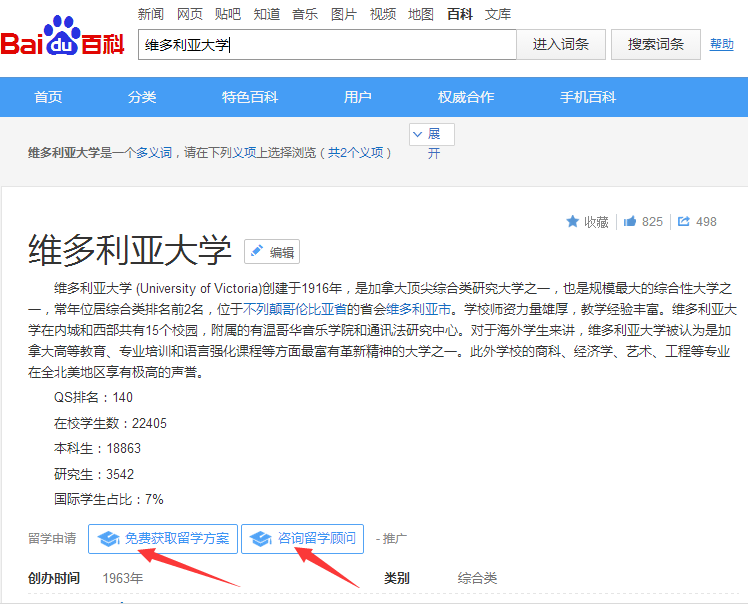Select 百科 in top navigation
Screen dimensions: 748x604
point(460,14)
